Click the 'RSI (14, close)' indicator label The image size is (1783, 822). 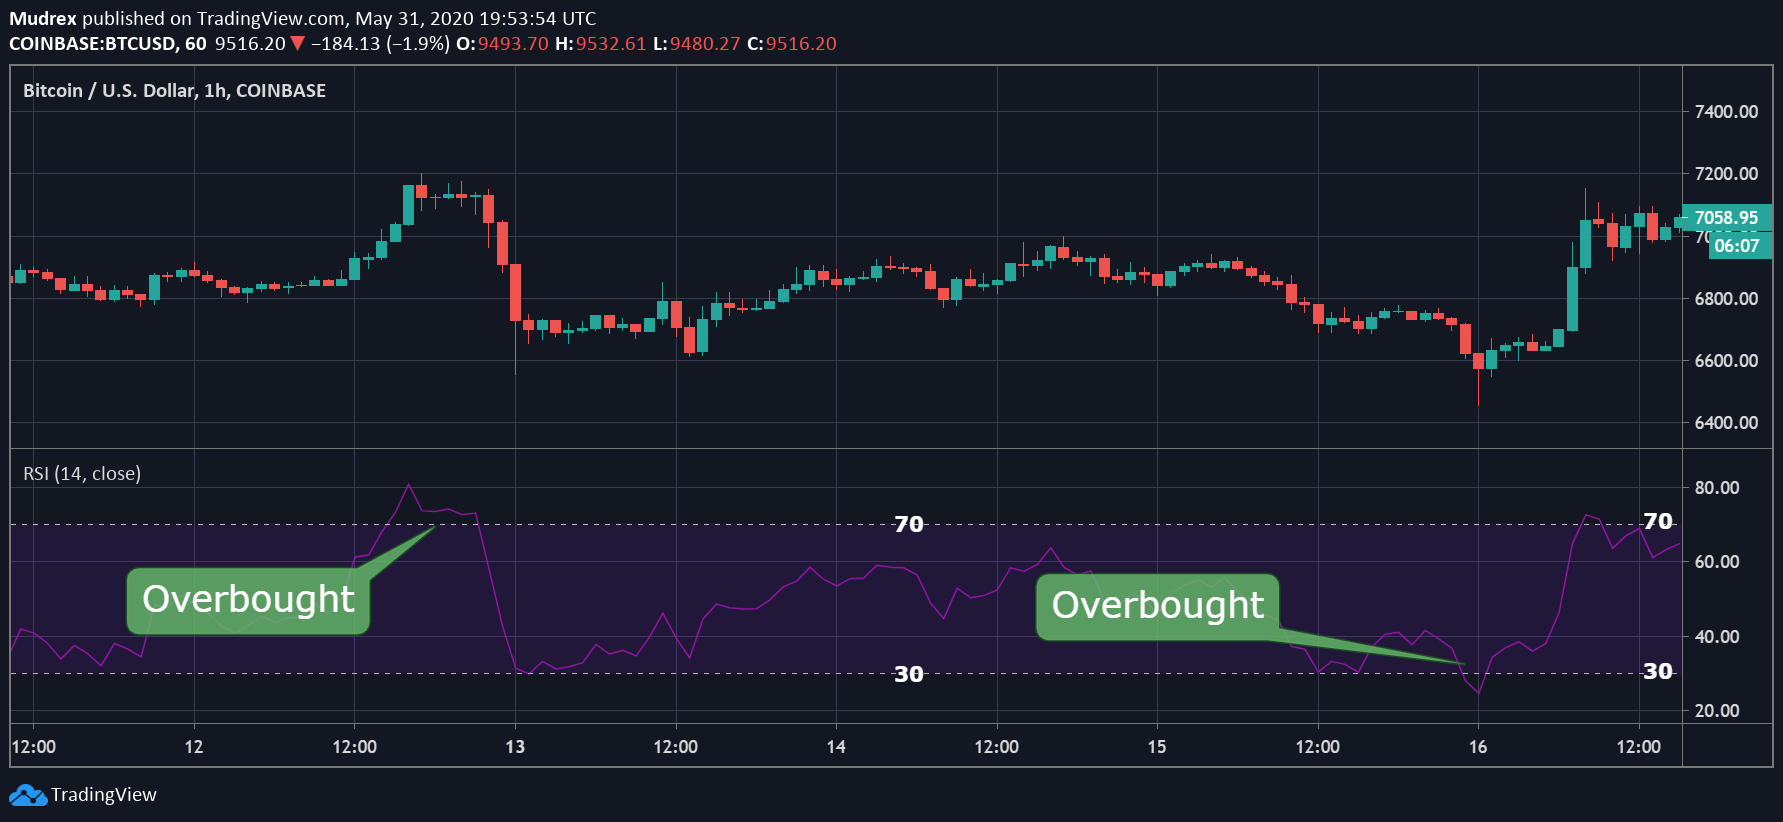coord(82,474)
